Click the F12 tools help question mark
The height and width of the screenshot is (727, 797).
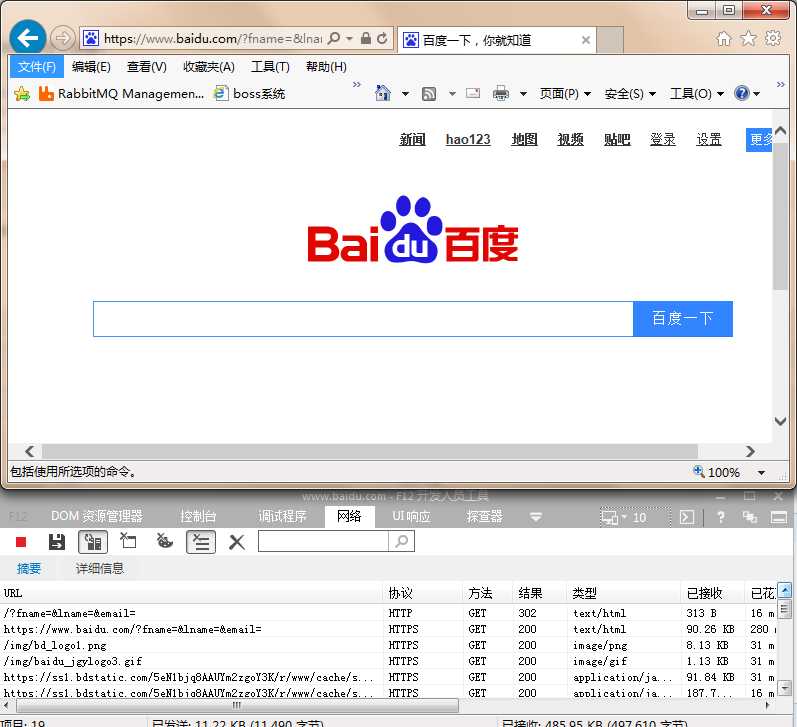[x=721, y=518]
